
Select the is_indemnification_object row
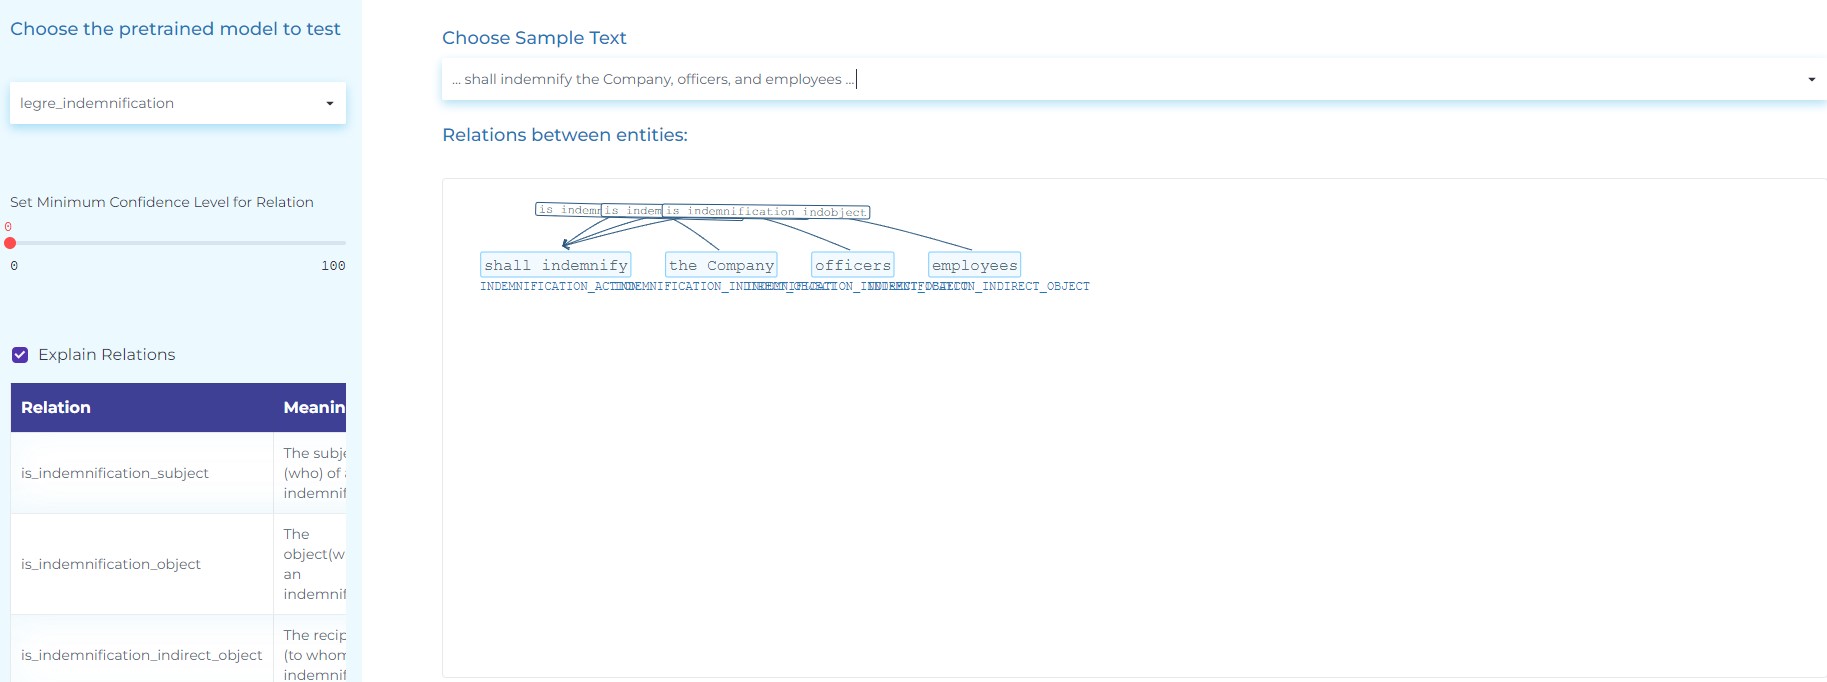[x=178, y=564]
